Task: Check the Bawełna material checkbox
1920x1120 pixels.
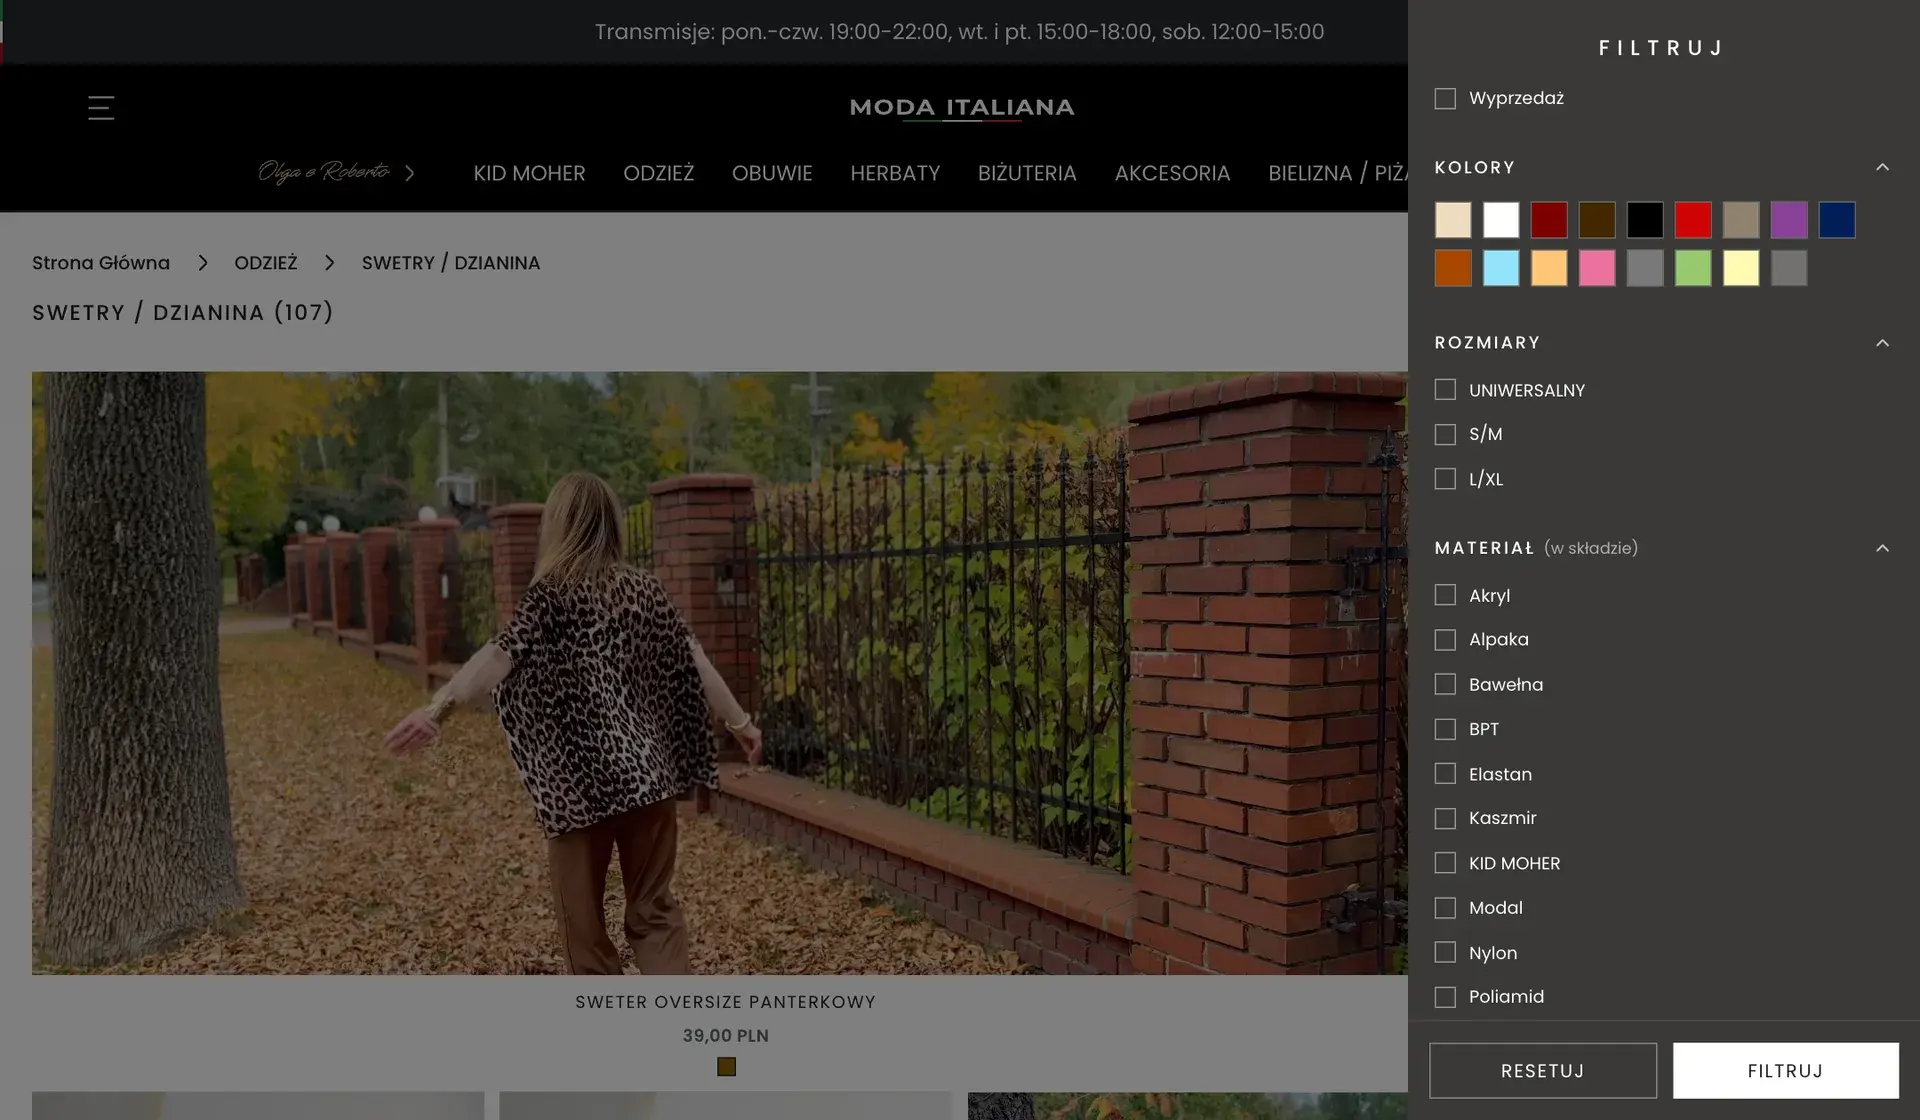Action: [x=1445, y=684]
